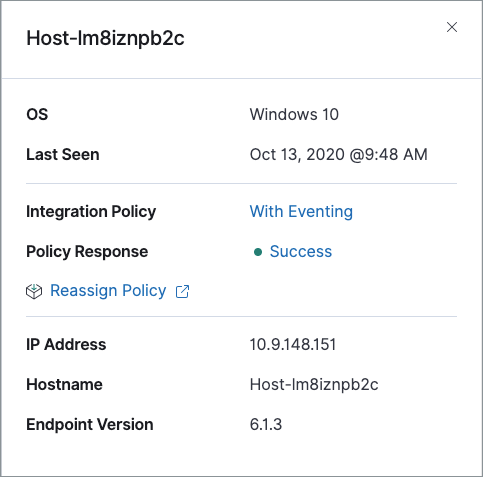Click the Last Seen label
483x477 pixels.
(x=63, y=155)
